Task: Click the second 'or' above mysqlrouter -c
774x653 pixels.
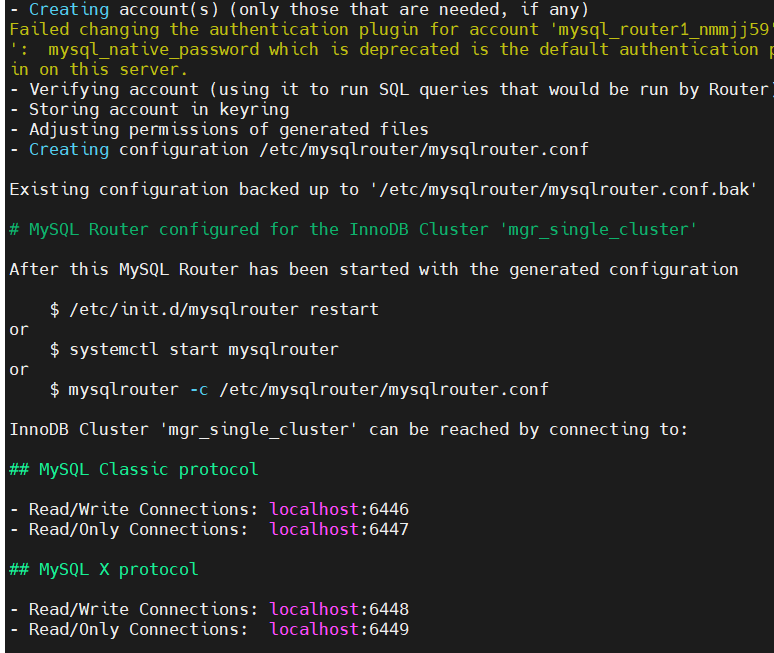Action: point(19,370)
